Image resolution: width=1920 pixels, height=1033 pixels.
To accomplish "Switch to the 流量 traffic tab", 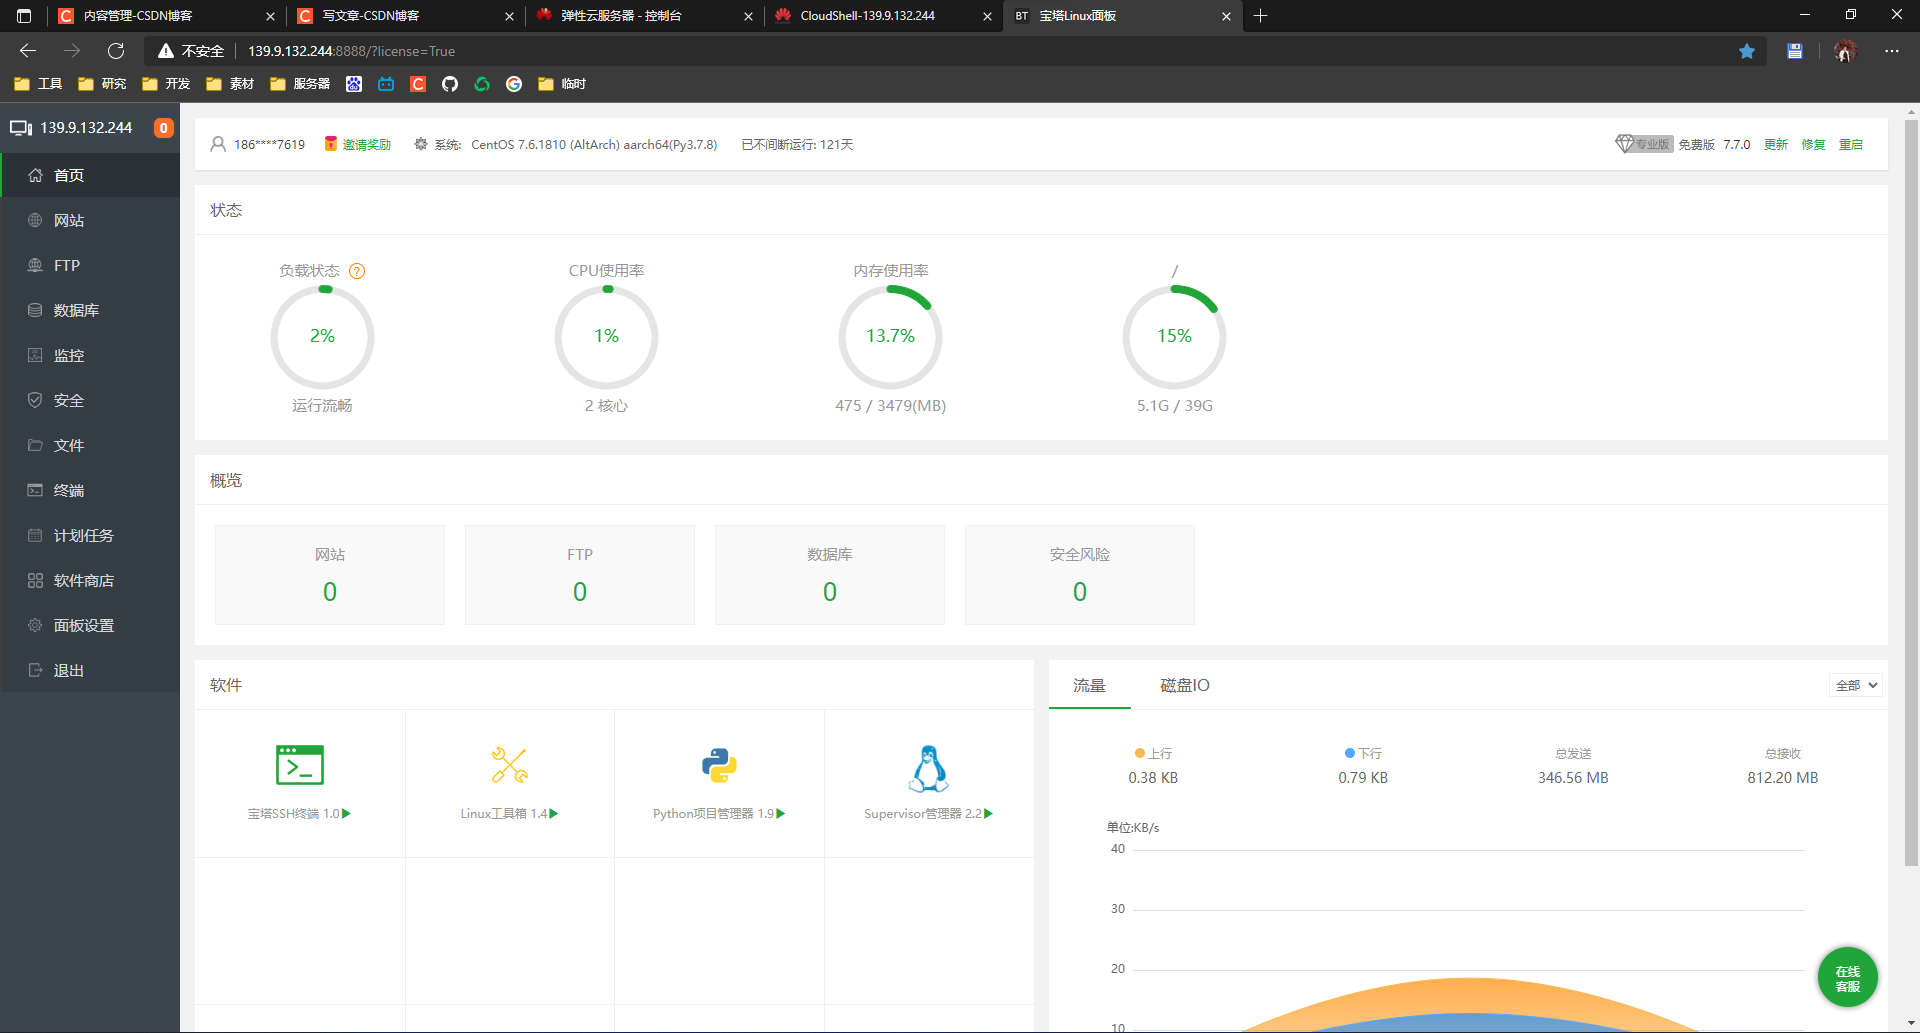I will [1089, 685].
